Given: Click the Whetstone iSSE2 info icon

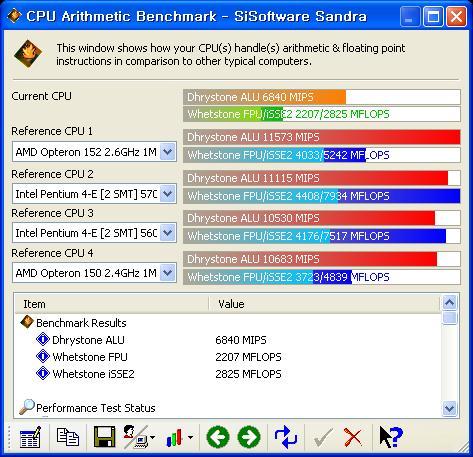Looking at the screenshot, I should tap(43, 373).
